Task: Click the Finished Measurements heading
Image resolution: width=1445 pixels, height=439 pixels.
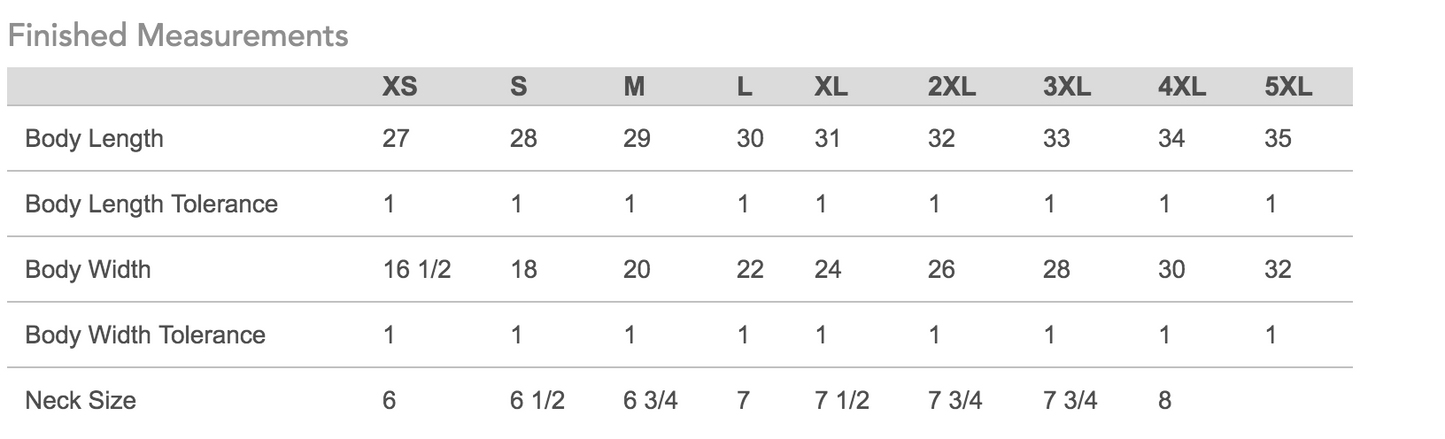Action: point(178,36)
